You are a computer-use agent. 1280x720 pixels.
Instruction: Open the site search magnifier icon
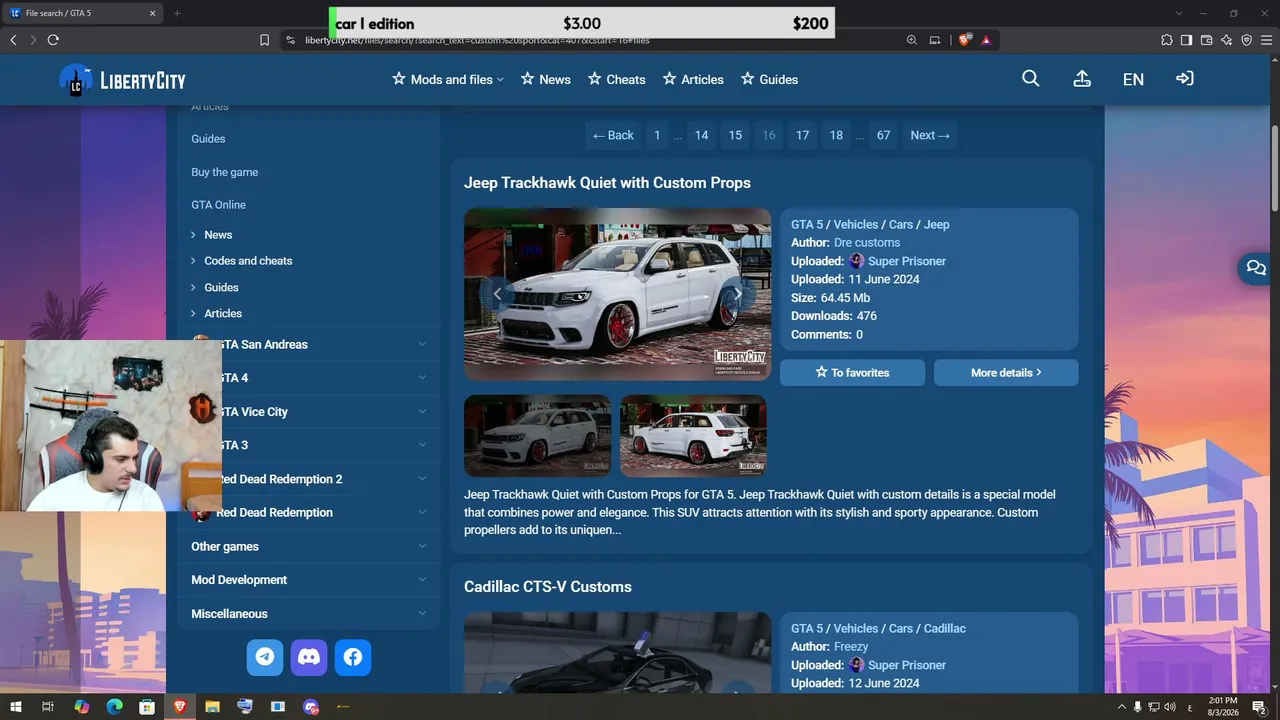[x=1030, y=79]
